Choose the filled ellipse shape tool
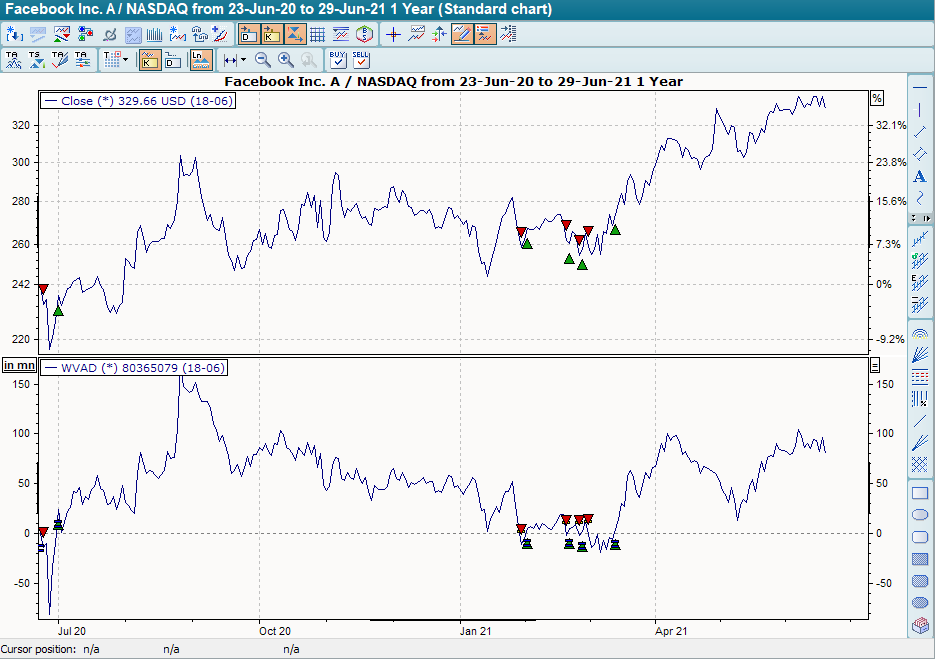 pyautogui.click(x=920, y=602)
